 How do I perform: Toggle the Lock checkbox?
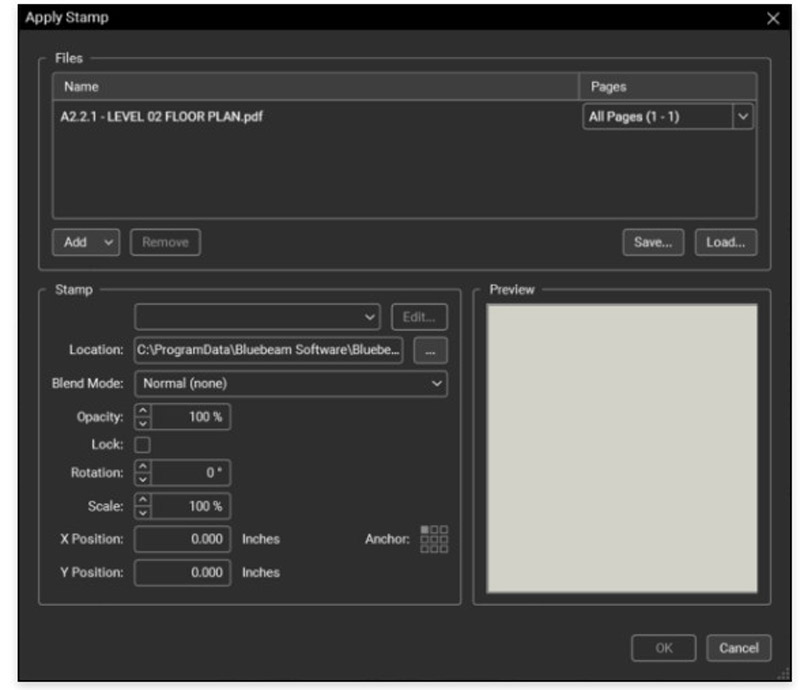[142, 445]
